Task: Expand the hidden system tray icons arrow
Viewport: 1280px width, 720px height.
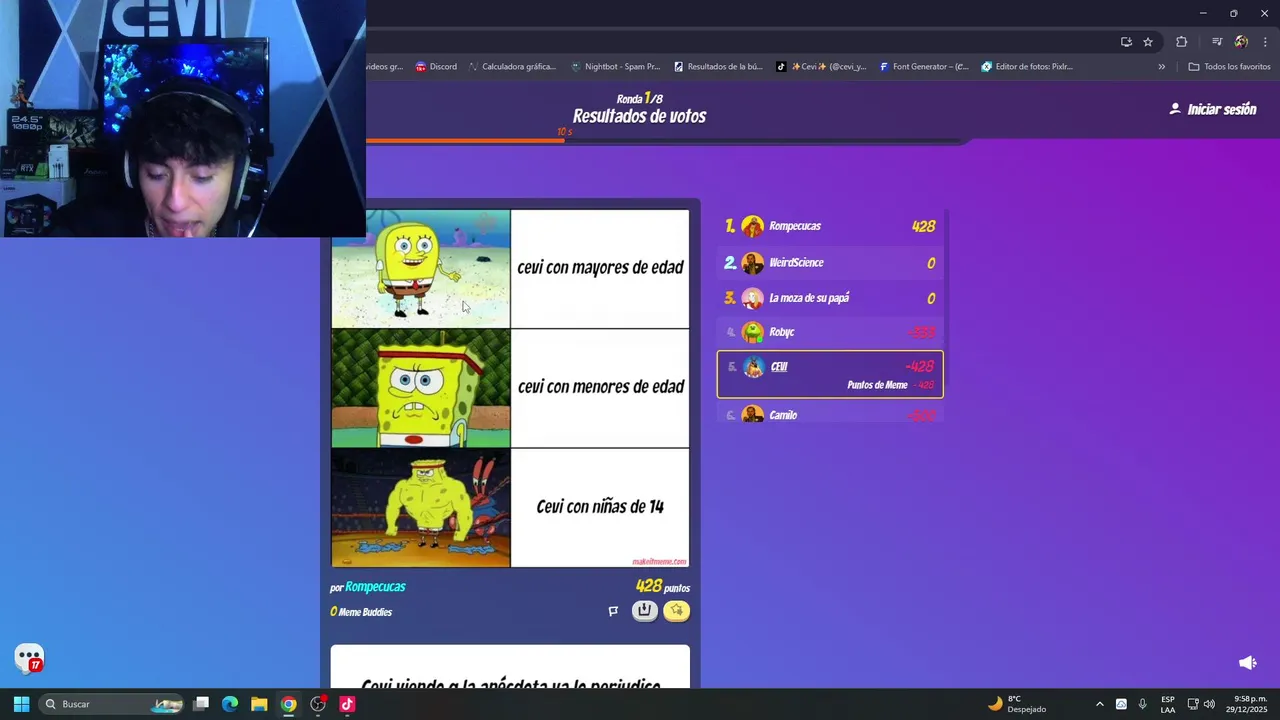Action: 1100,704
